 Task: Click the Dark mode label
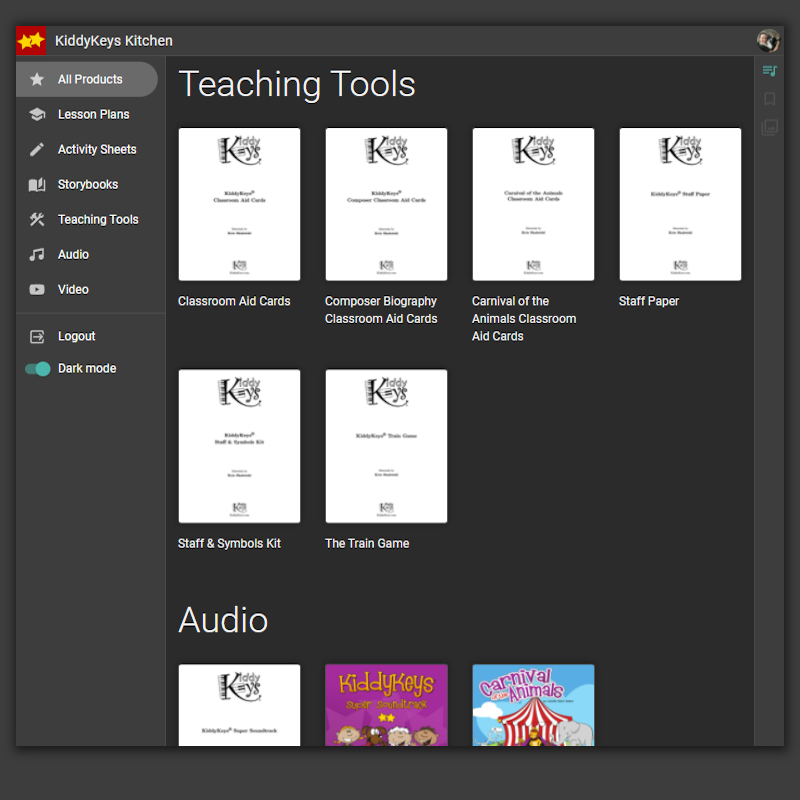87,368
